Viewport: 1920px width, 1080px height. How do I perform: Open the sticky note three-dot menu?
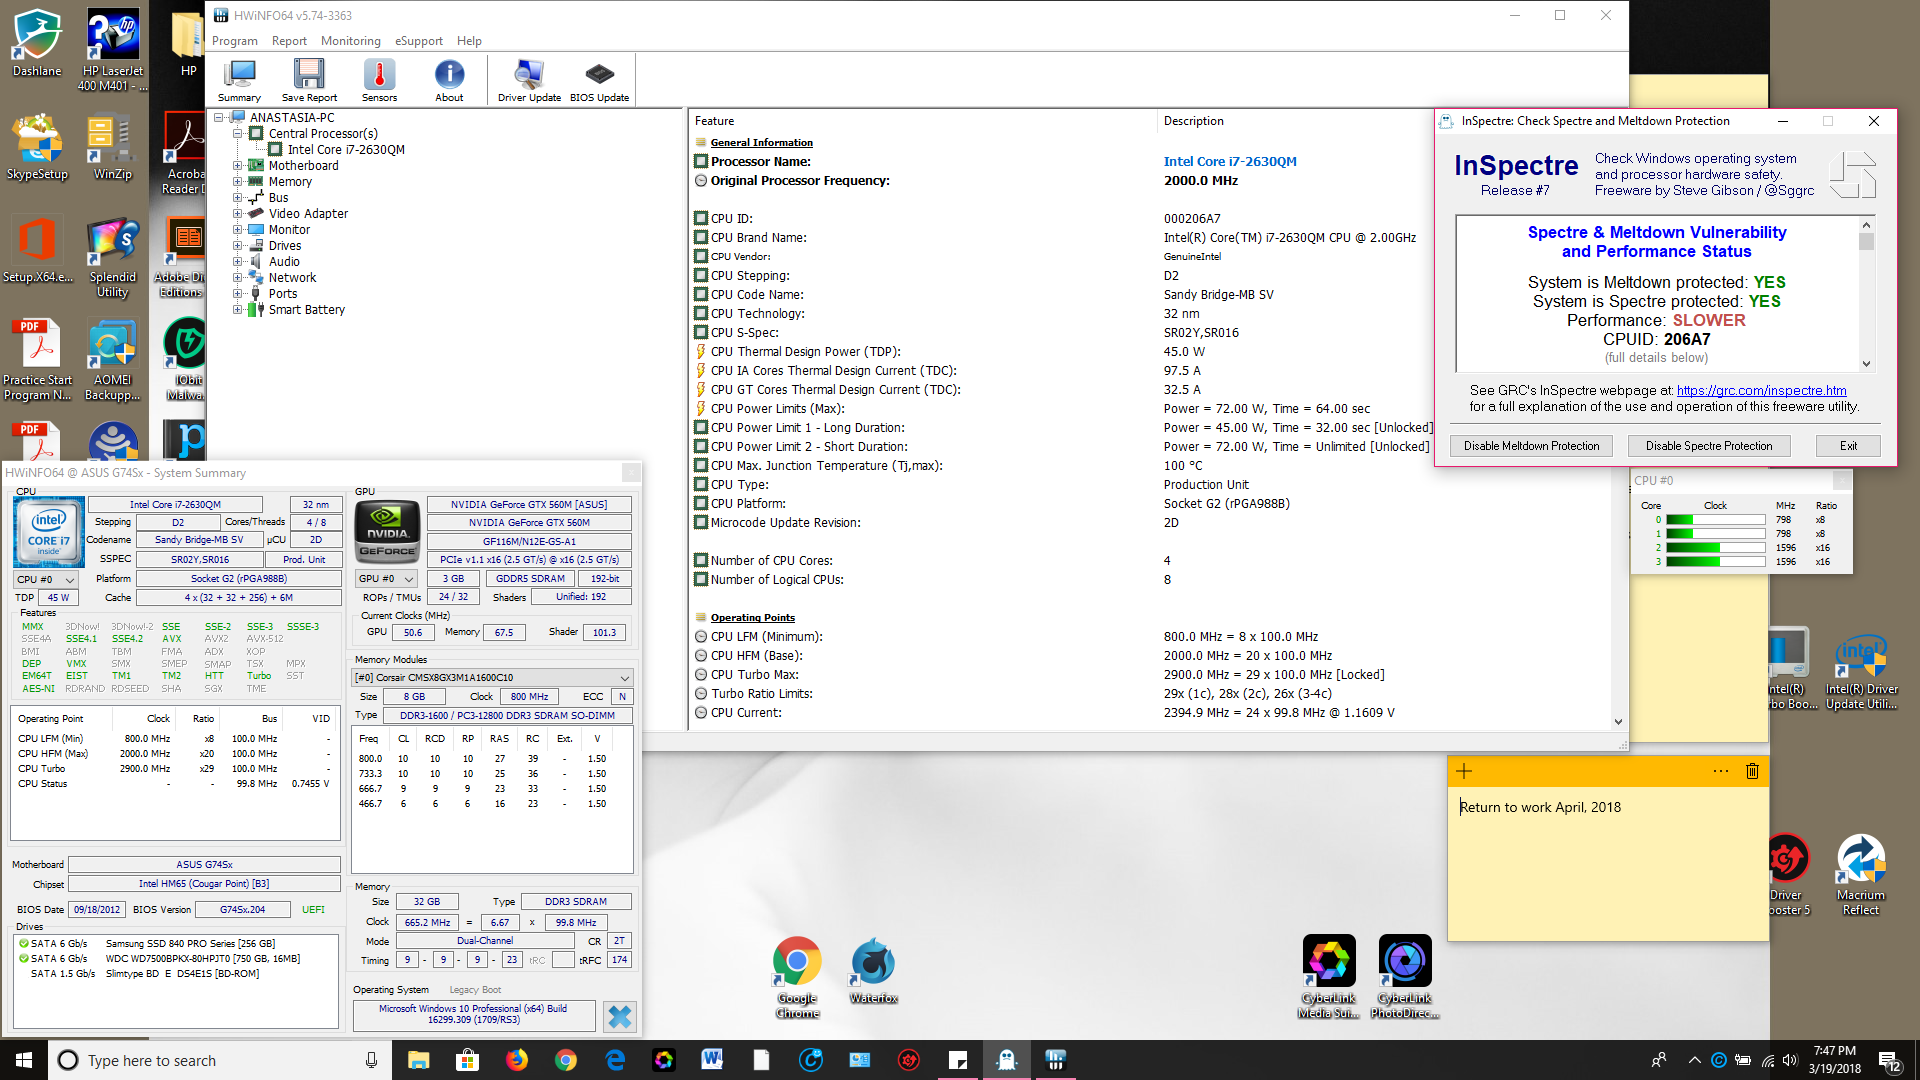1720,771
